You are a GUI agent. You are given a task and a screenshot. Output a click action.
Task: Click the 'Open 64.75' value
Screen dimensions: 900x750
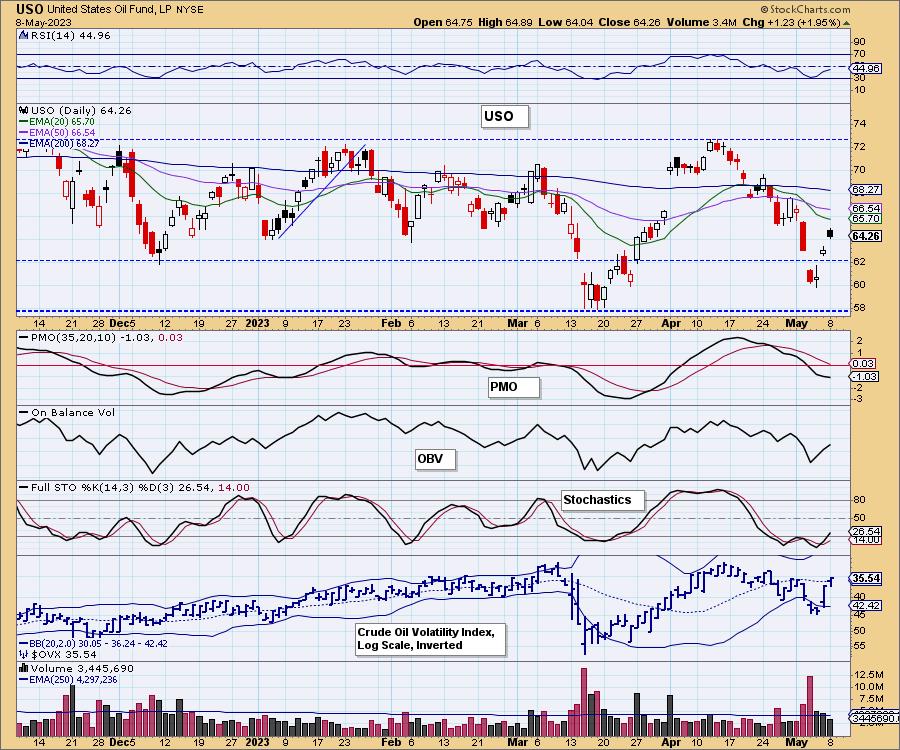(443, 22)
